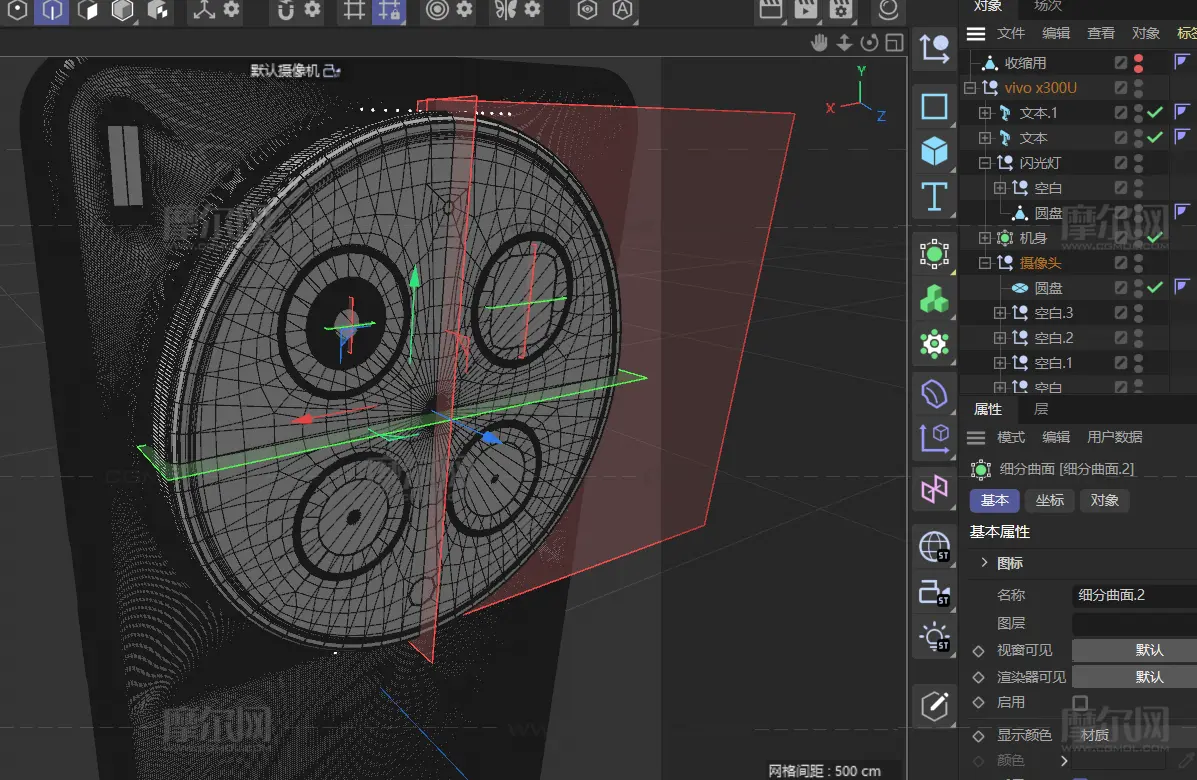The width and height of the screenshot is (1197, 780).
Task: Expand the 空白.3 null in the hierarchy
Action: click(1000, 313)
